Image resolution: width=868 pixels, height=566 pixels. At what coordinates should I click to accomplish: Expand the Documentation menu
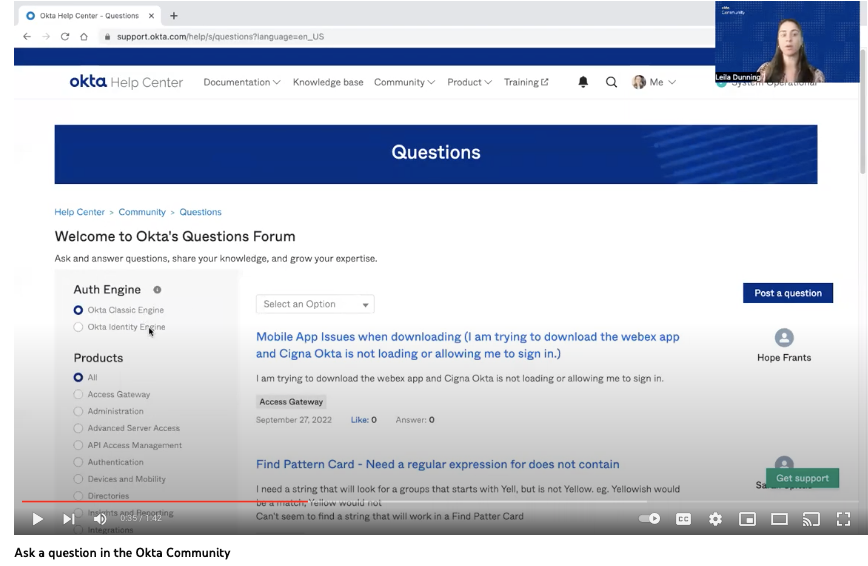click(242, 82)
